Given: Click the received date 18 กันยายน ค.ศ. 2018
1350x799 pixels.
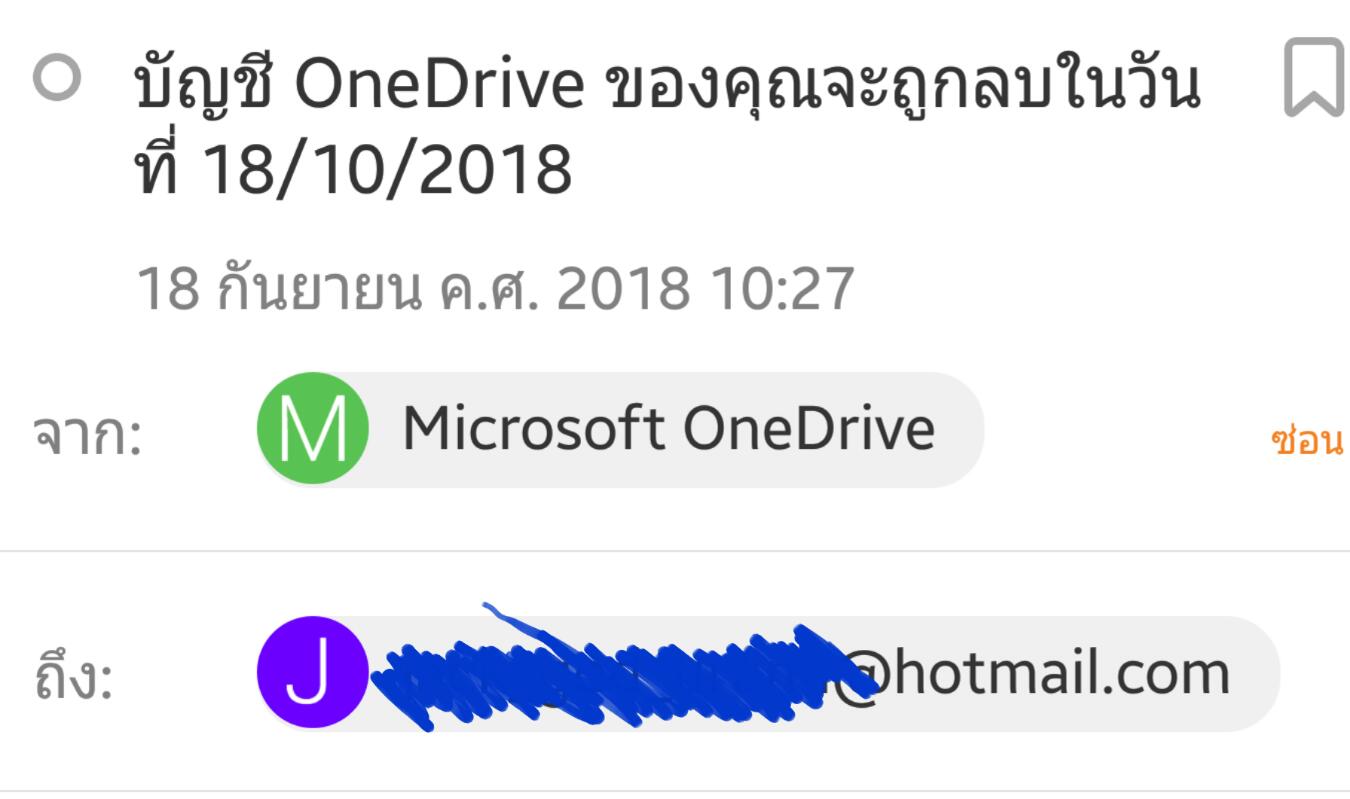Looking at the screenshot, I should (413, 288).
